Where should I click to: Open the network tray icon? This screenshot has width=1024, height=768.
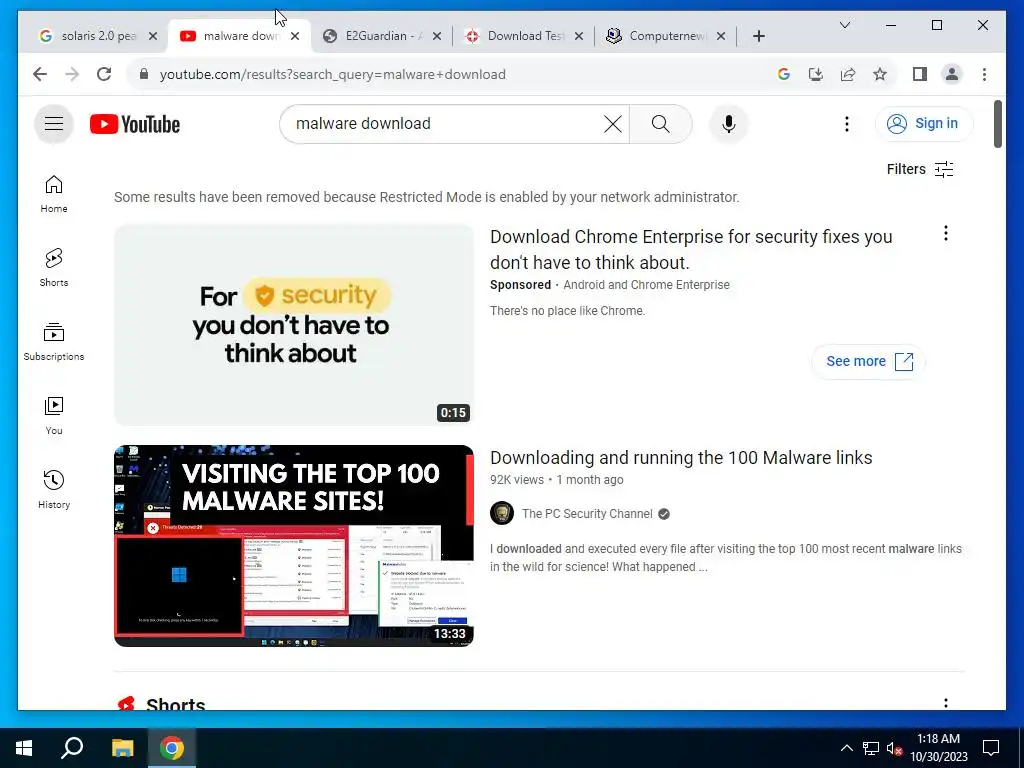point(871,748)
